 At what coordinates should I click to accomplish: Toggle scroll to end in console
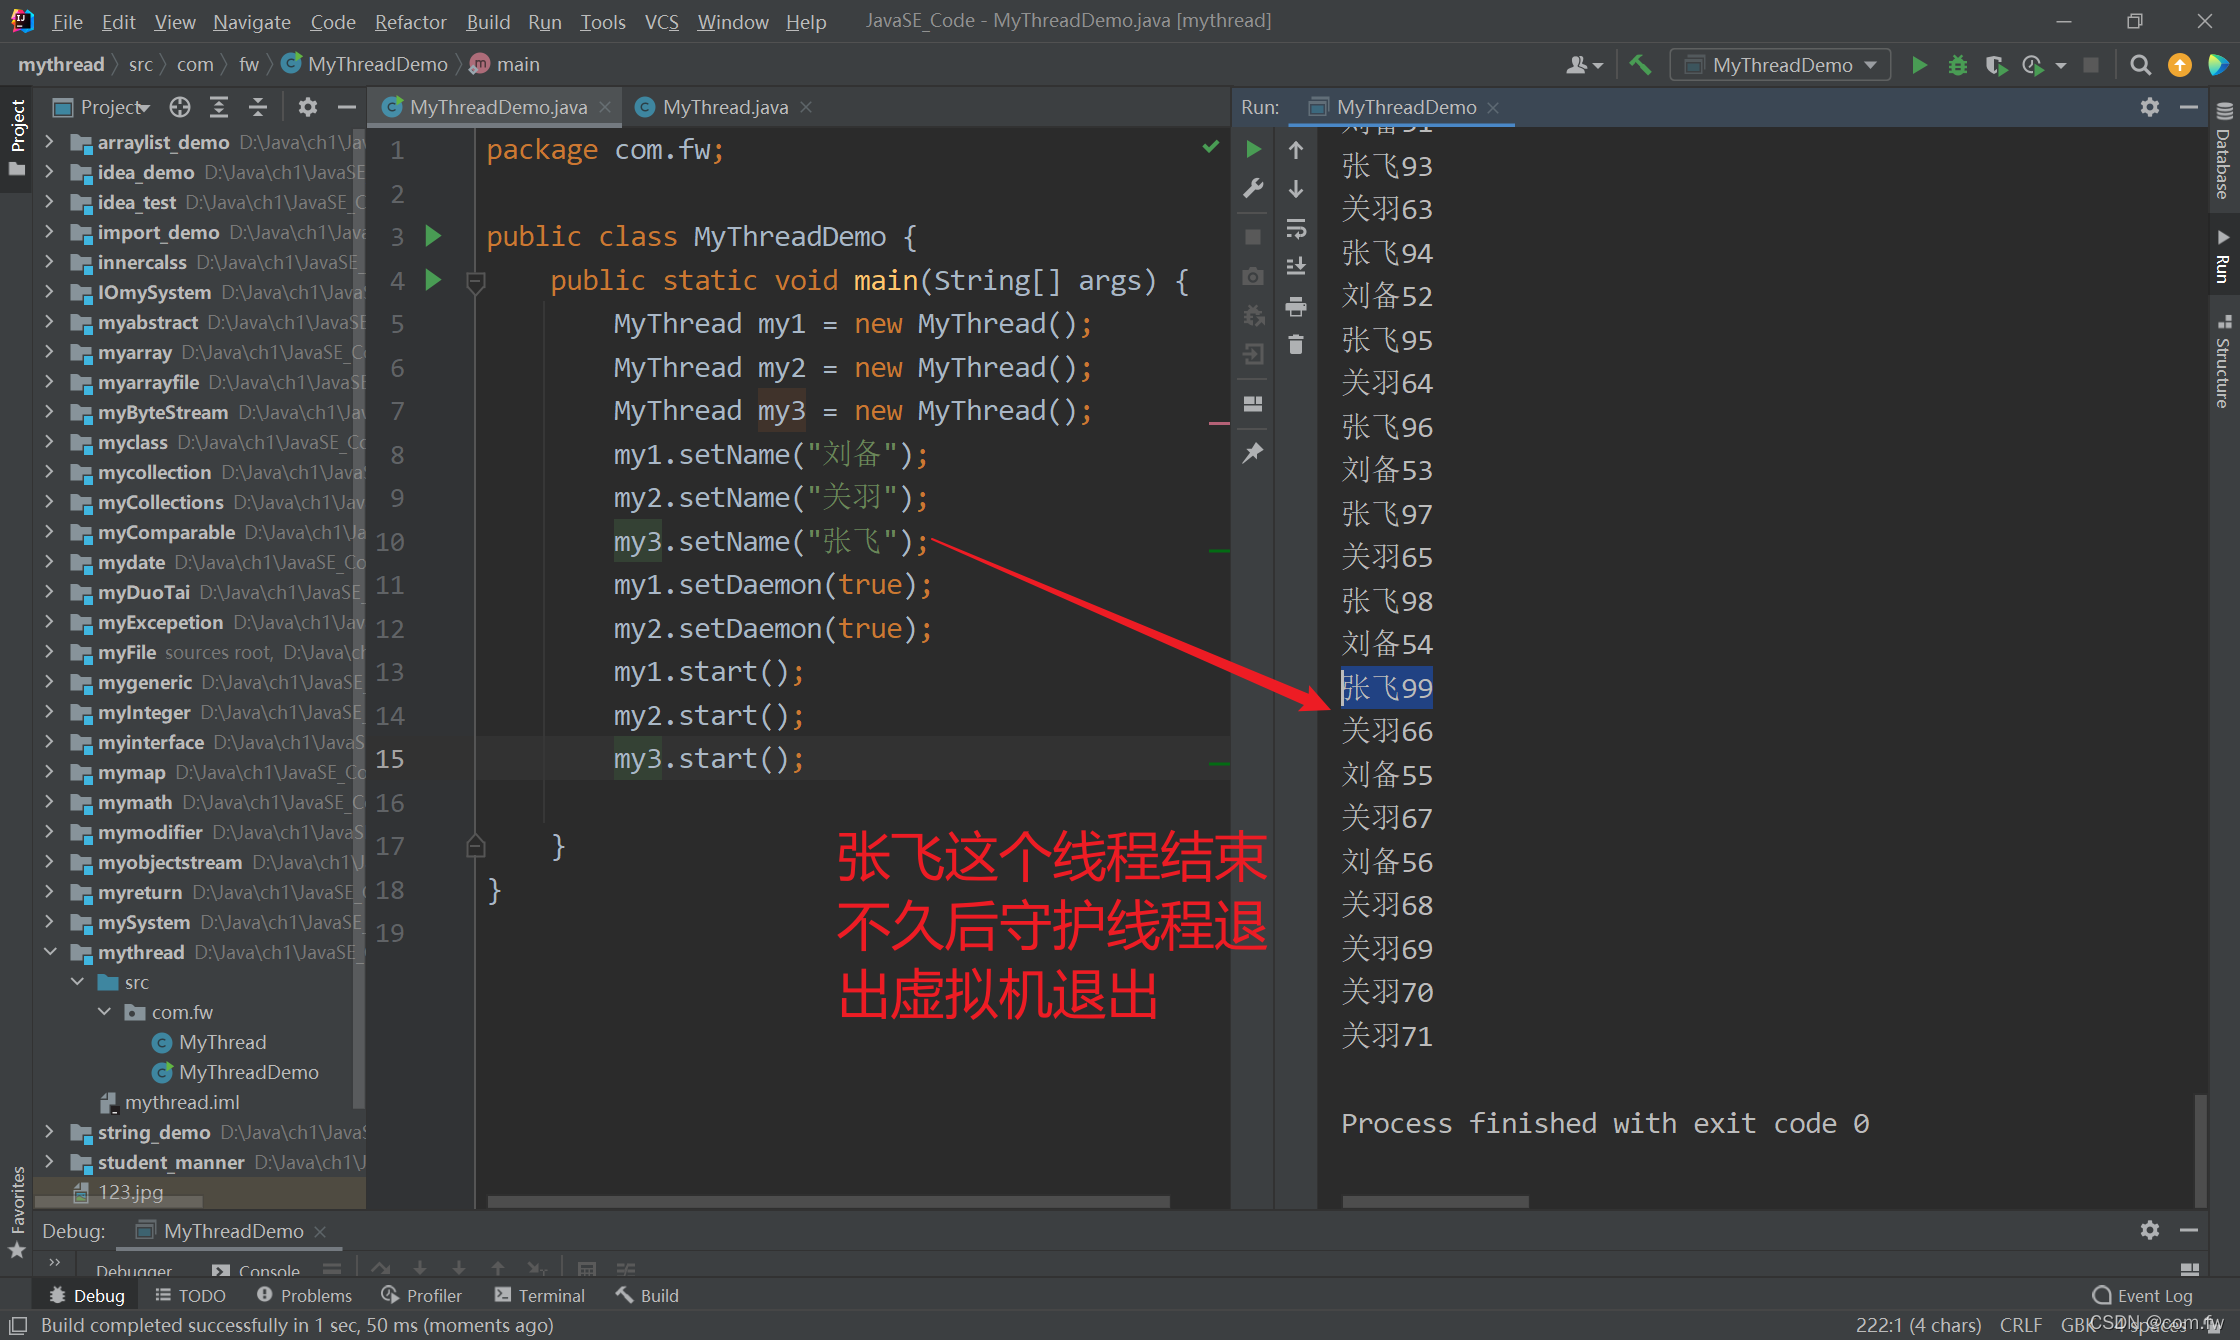[1296, 267]
